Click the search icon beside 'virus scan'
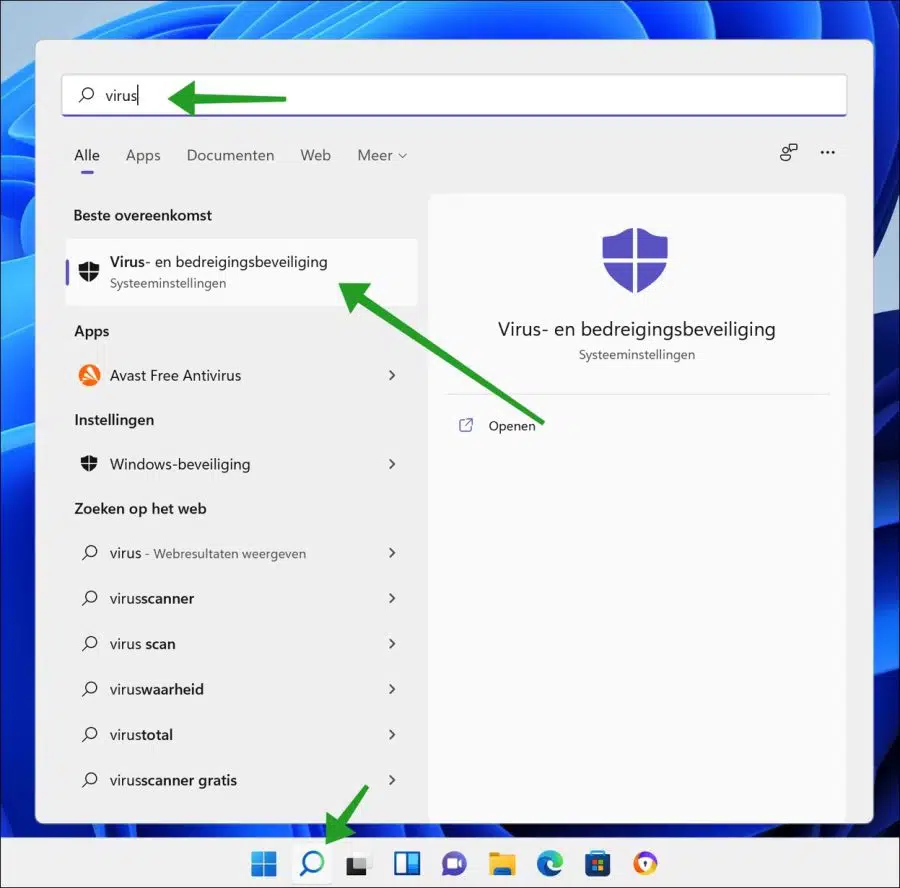This screenshot has height=888, width=900. coord(90,643)
